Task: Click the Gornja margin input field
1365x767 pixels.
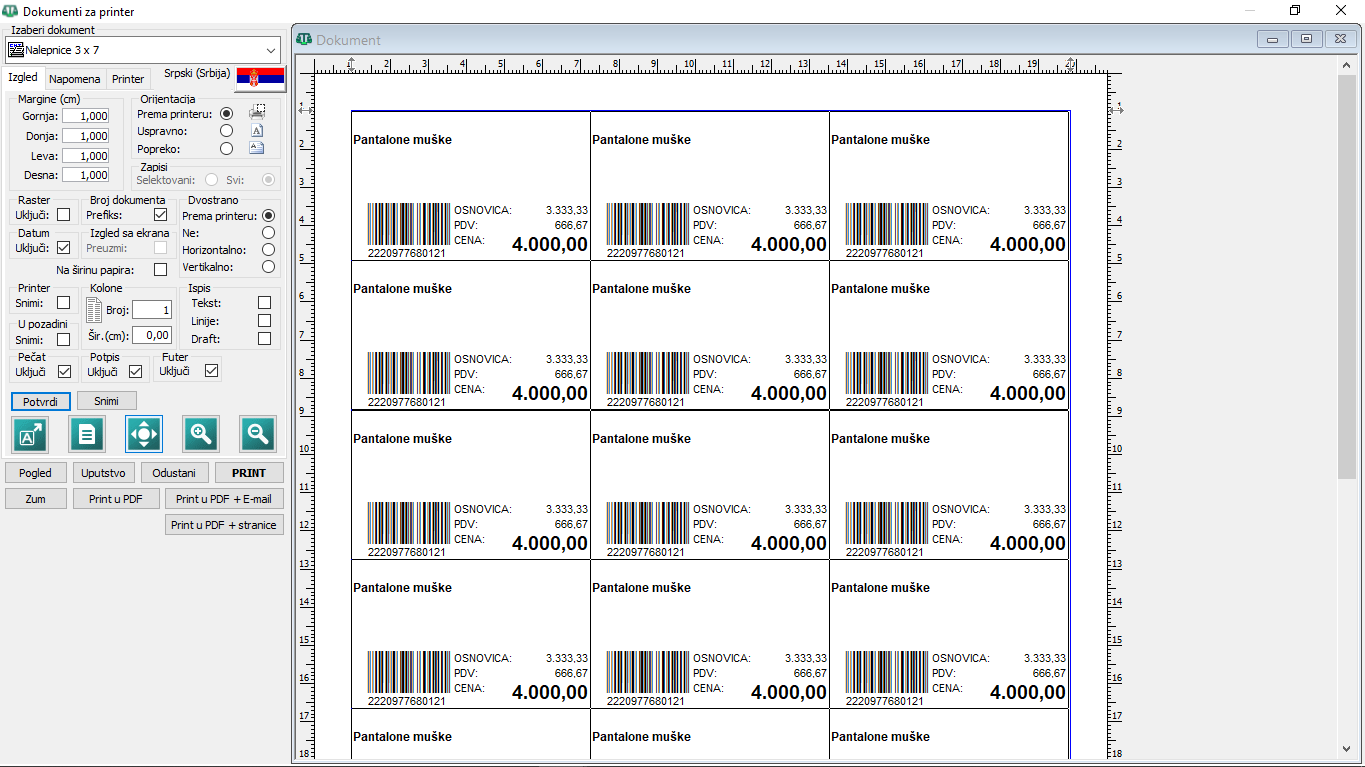Action: (86, 116)
